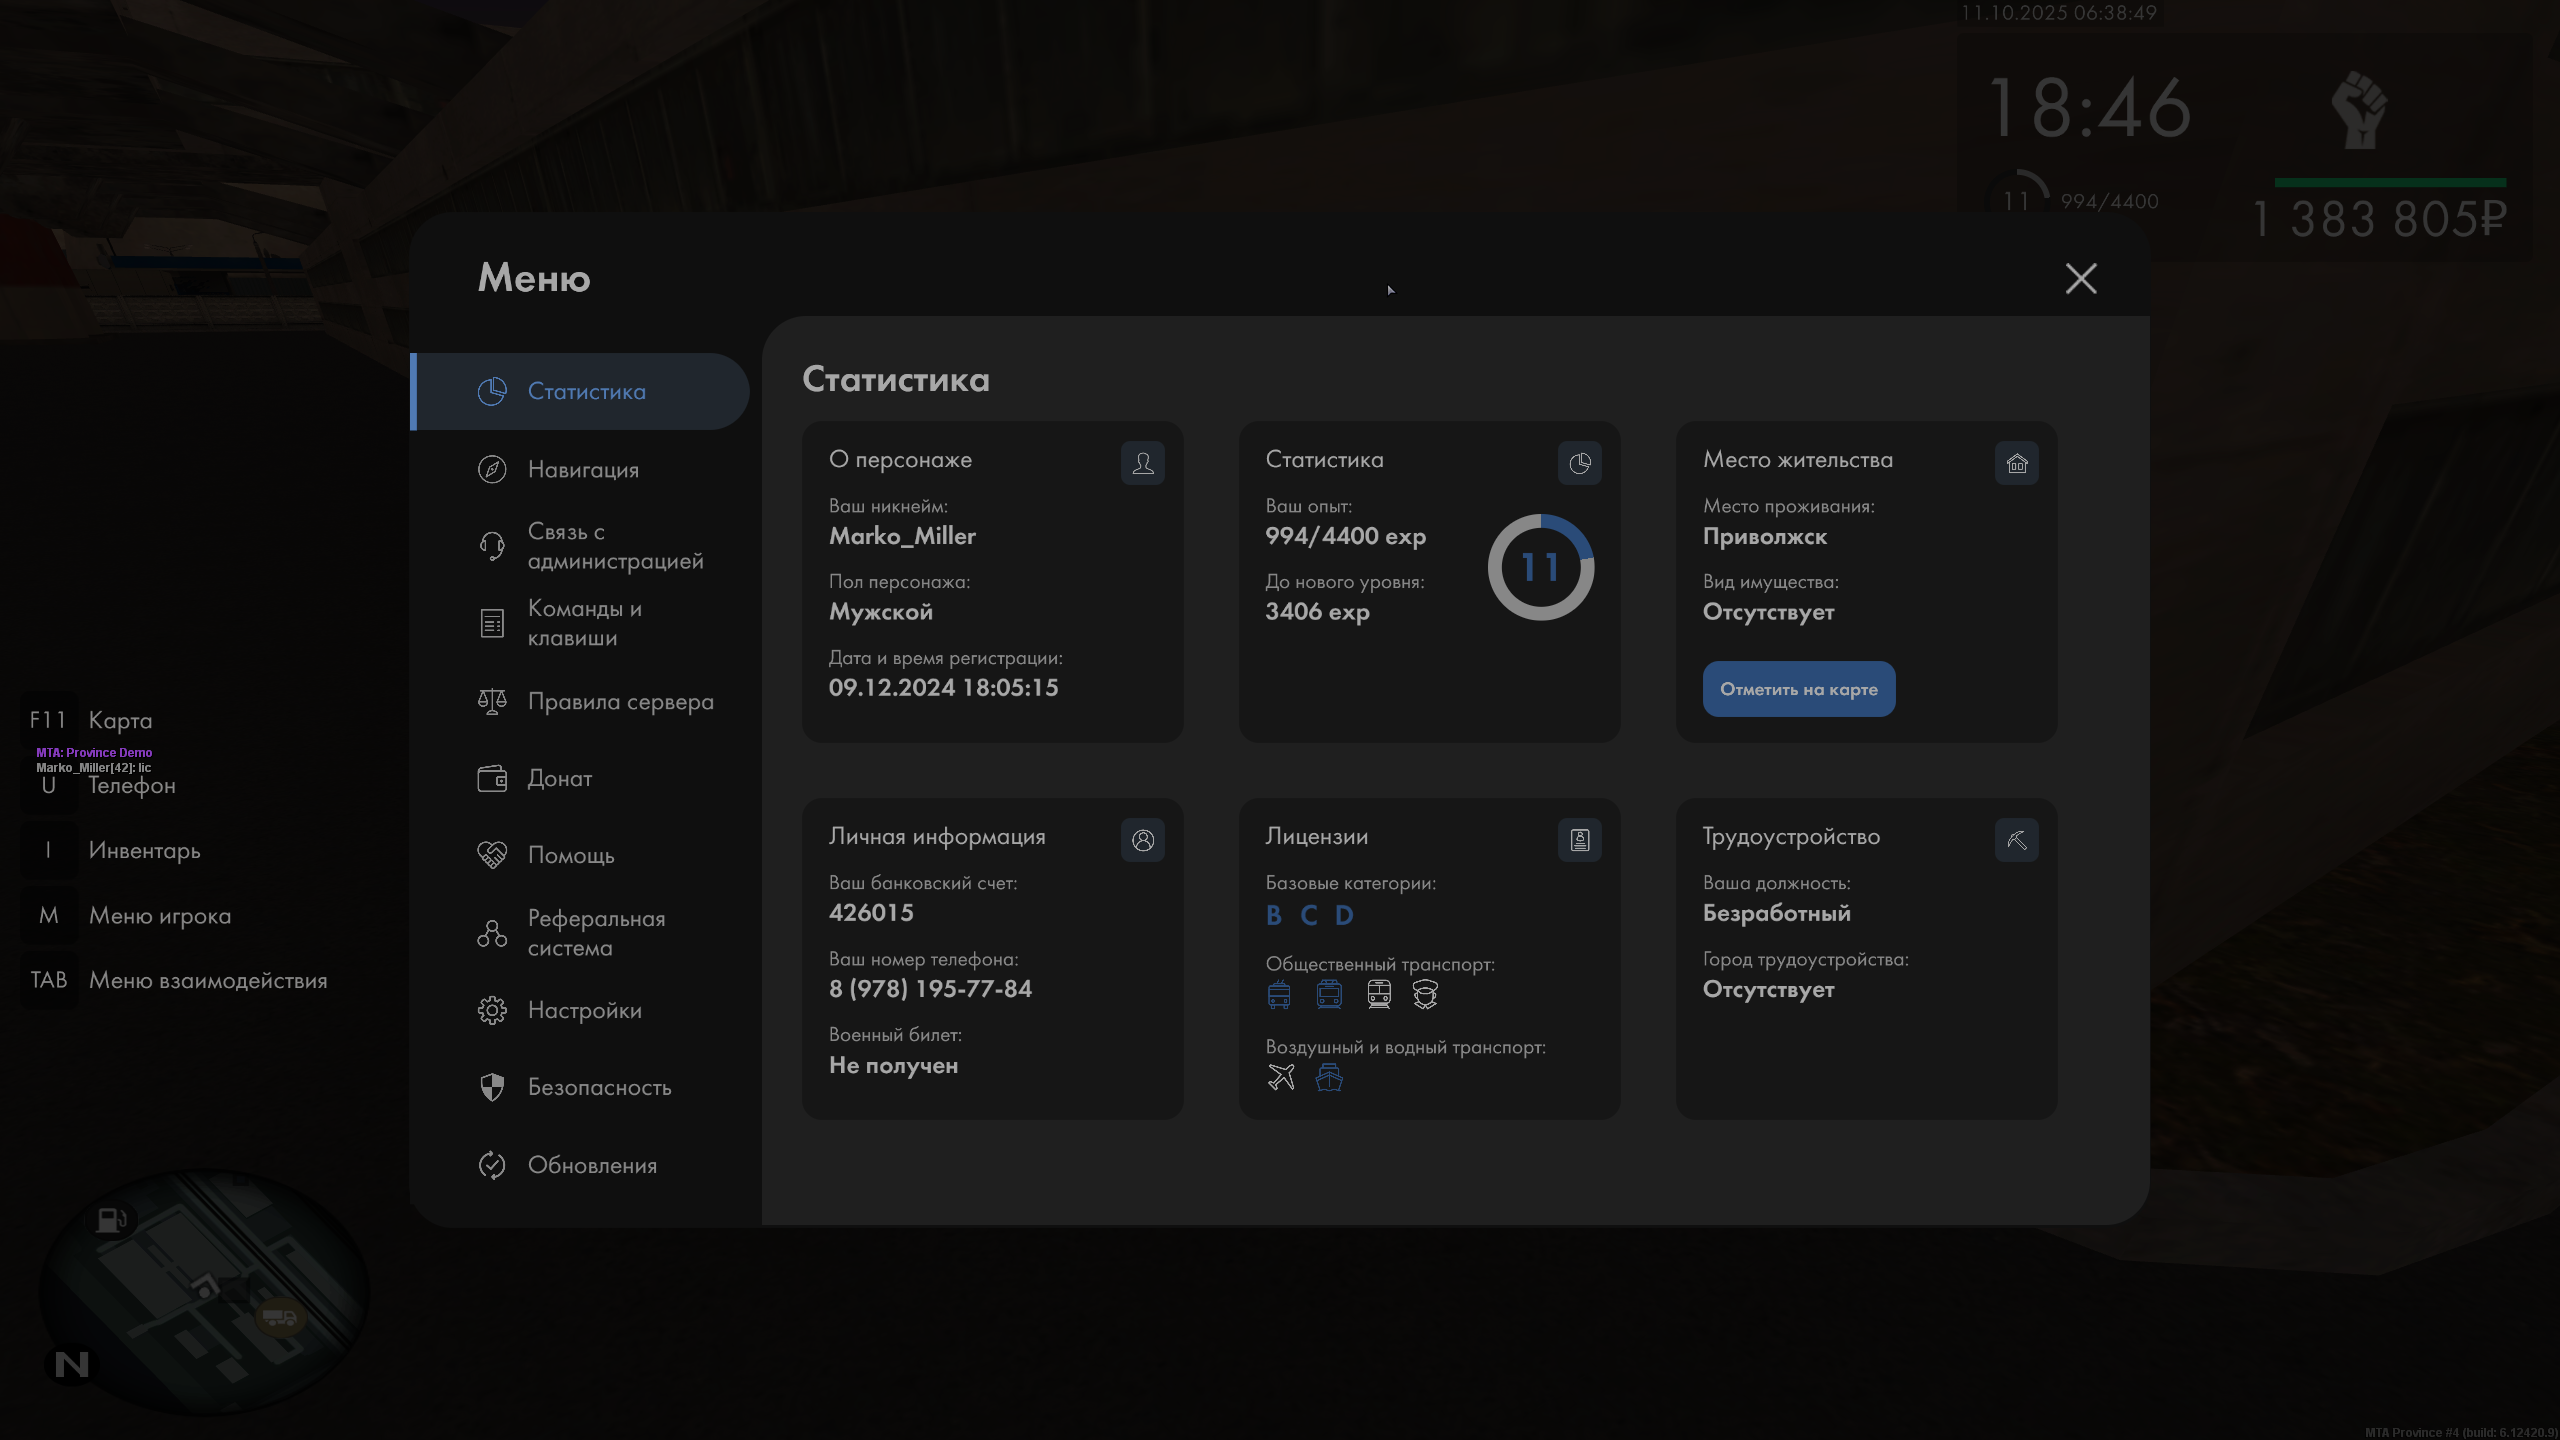Click the license document icon in Лицензии card
The height and width of the screenshot is (1440, 2560).
tap(1579, 840)
